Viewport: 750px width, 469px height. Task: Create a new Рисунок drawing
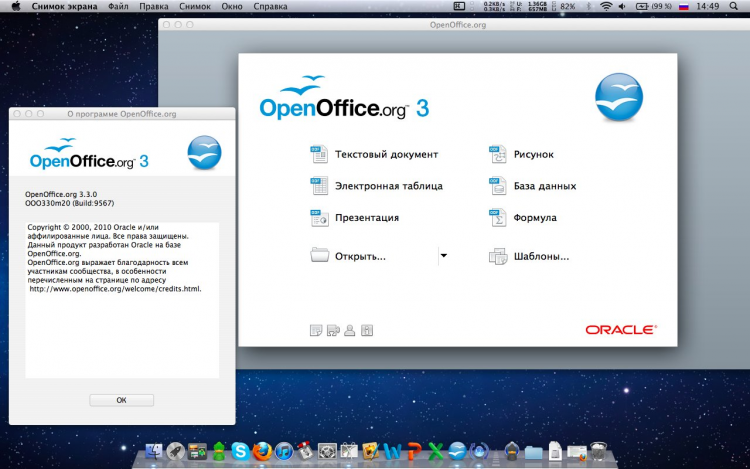click(x=521, y=154)
